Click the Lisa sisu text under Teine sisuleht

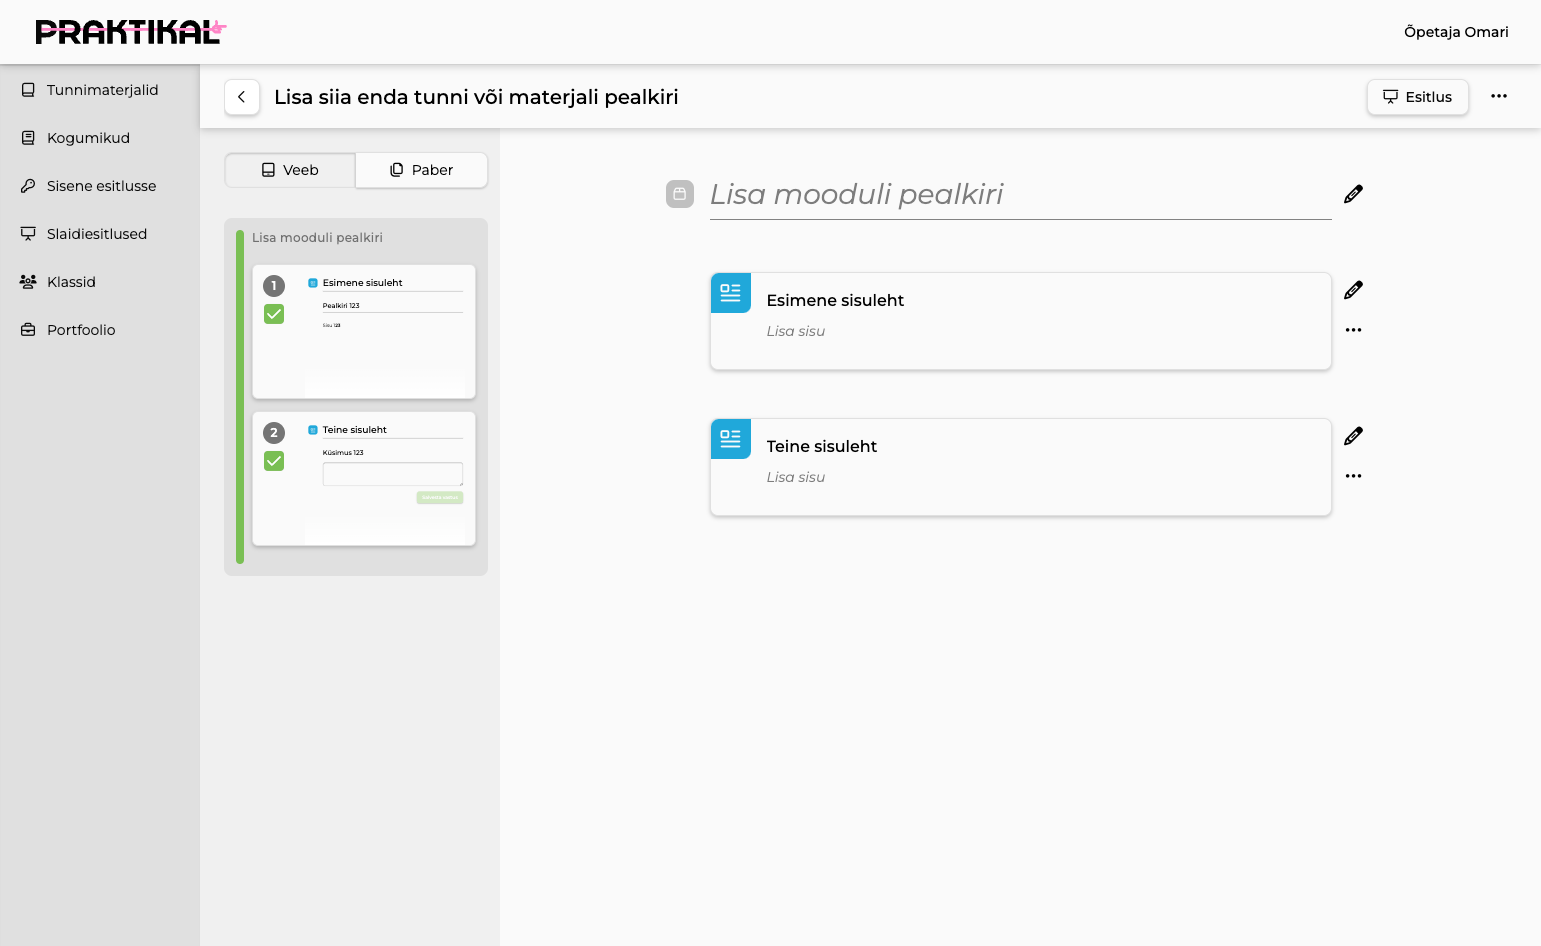(x=796, y=477)
